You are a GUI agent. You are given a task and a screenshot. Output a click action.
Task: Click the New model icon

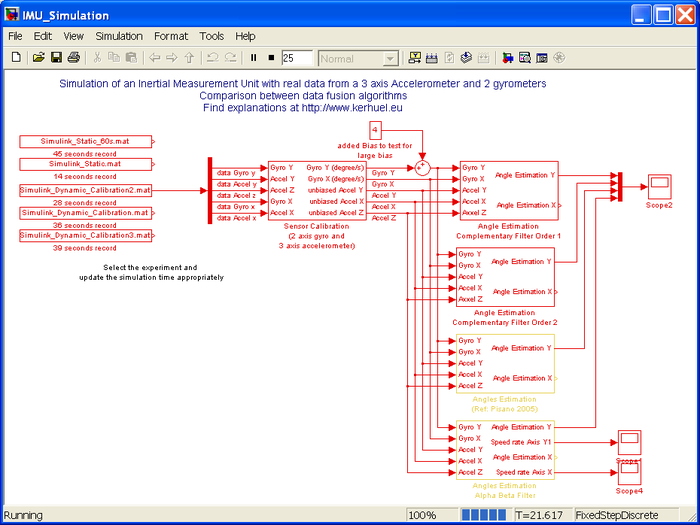tap(16, 58)
